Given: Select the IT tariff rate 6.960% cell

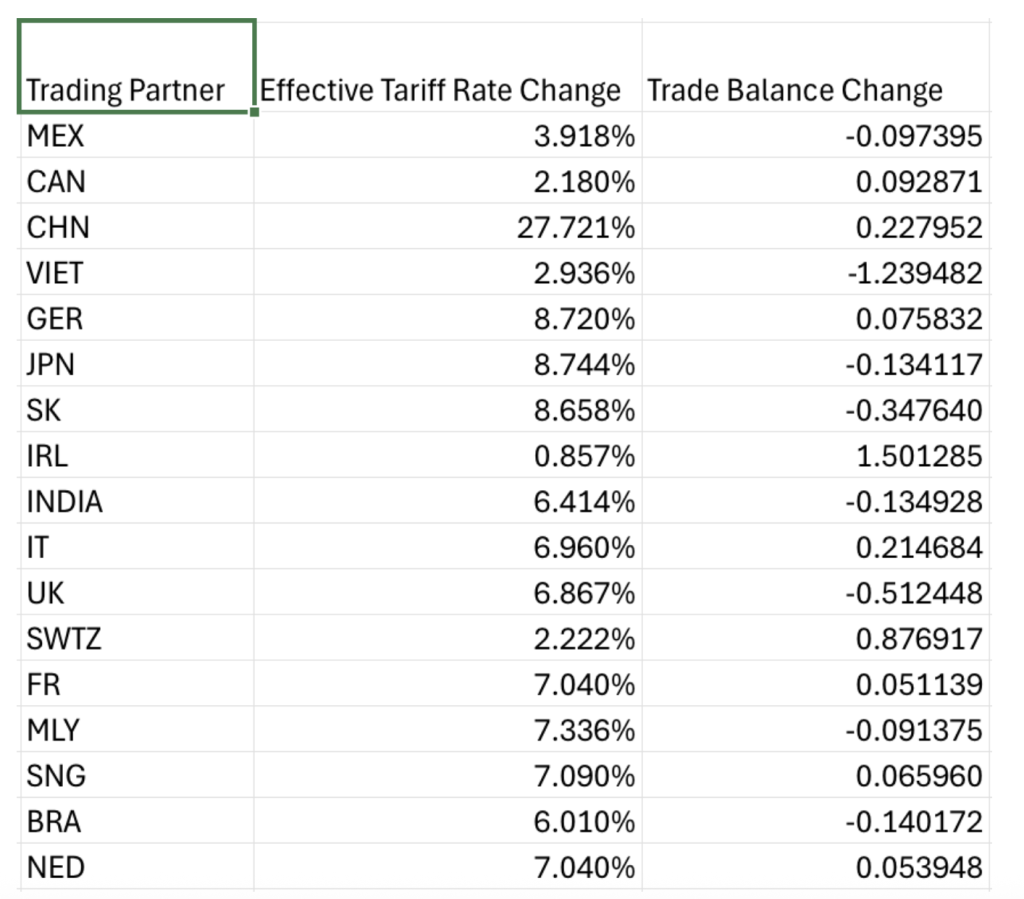Looking at the screenshot, I should coord(448,548).
